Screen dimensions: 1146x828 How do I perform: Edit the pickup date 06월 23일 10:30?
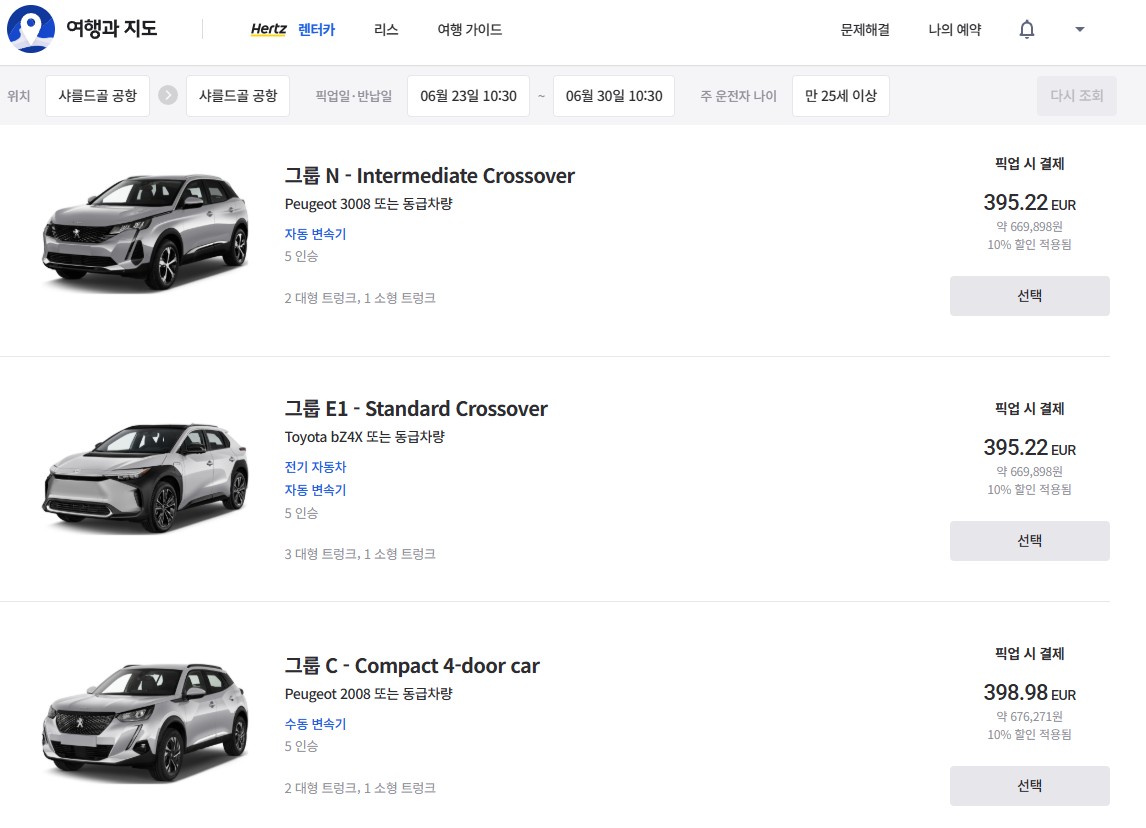pyautogui.click(x=468, y=96)
